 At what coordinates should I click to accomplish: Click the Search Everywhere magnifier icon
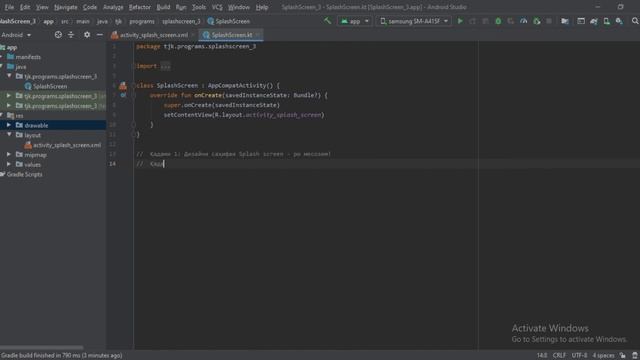tap(635, 21)
